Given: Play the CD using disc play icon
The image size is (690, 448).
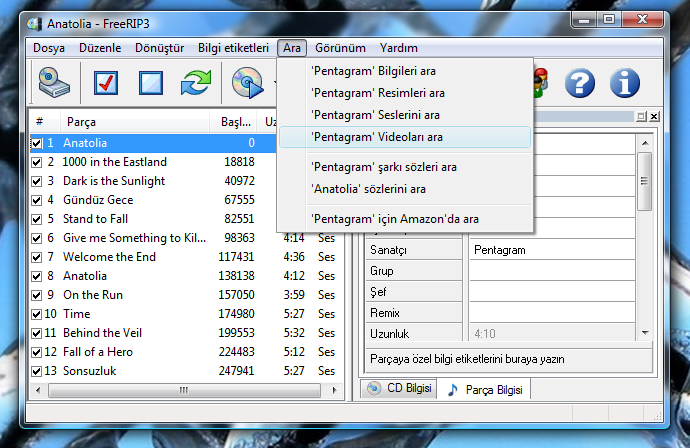Looking at the screenshot, I should 247,83.
